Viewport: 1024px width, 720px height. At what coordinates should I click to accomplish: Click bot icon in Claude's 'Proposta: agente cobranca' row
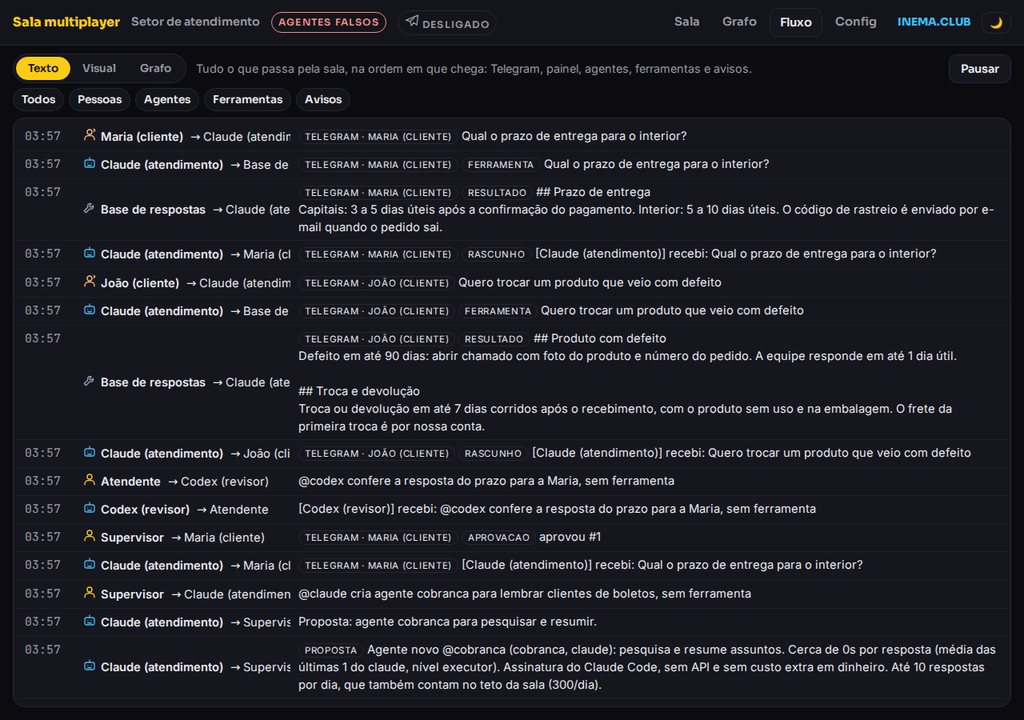point(89,621)
